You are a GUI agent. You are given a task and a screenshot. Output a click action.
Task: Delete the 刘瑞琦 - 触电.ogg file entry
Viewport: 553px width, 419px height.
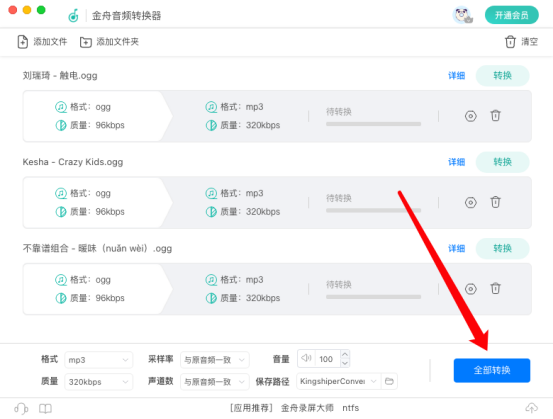495,115
